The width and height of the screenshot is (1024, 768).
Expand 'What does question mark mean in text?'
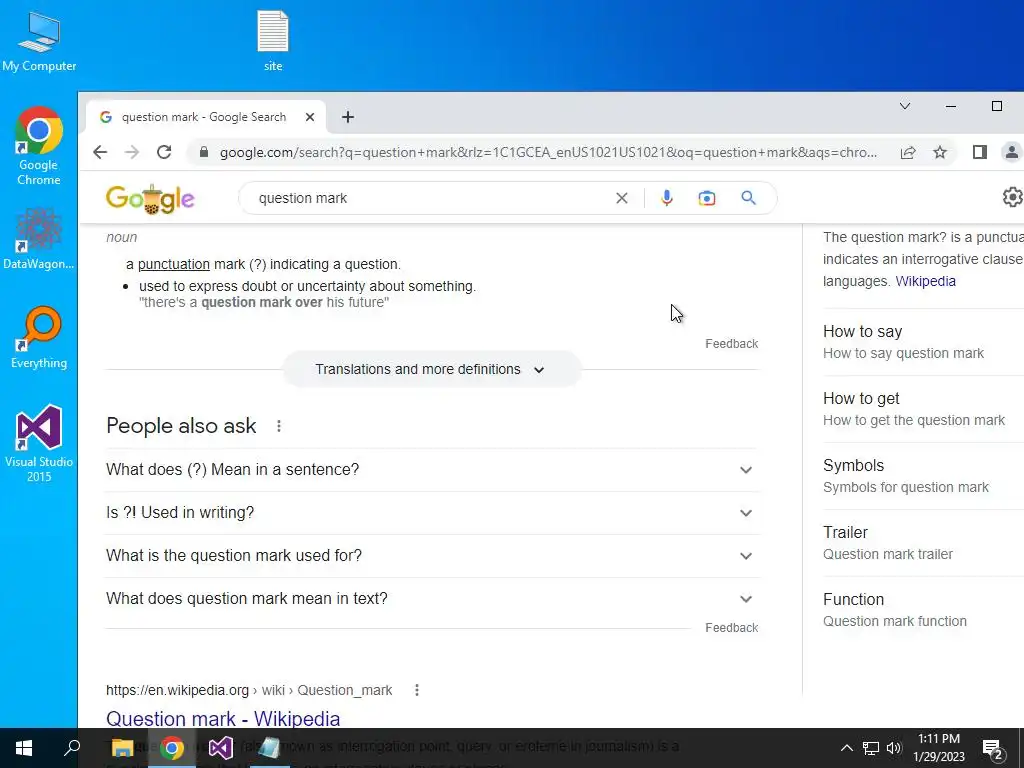tap(432, 599)
